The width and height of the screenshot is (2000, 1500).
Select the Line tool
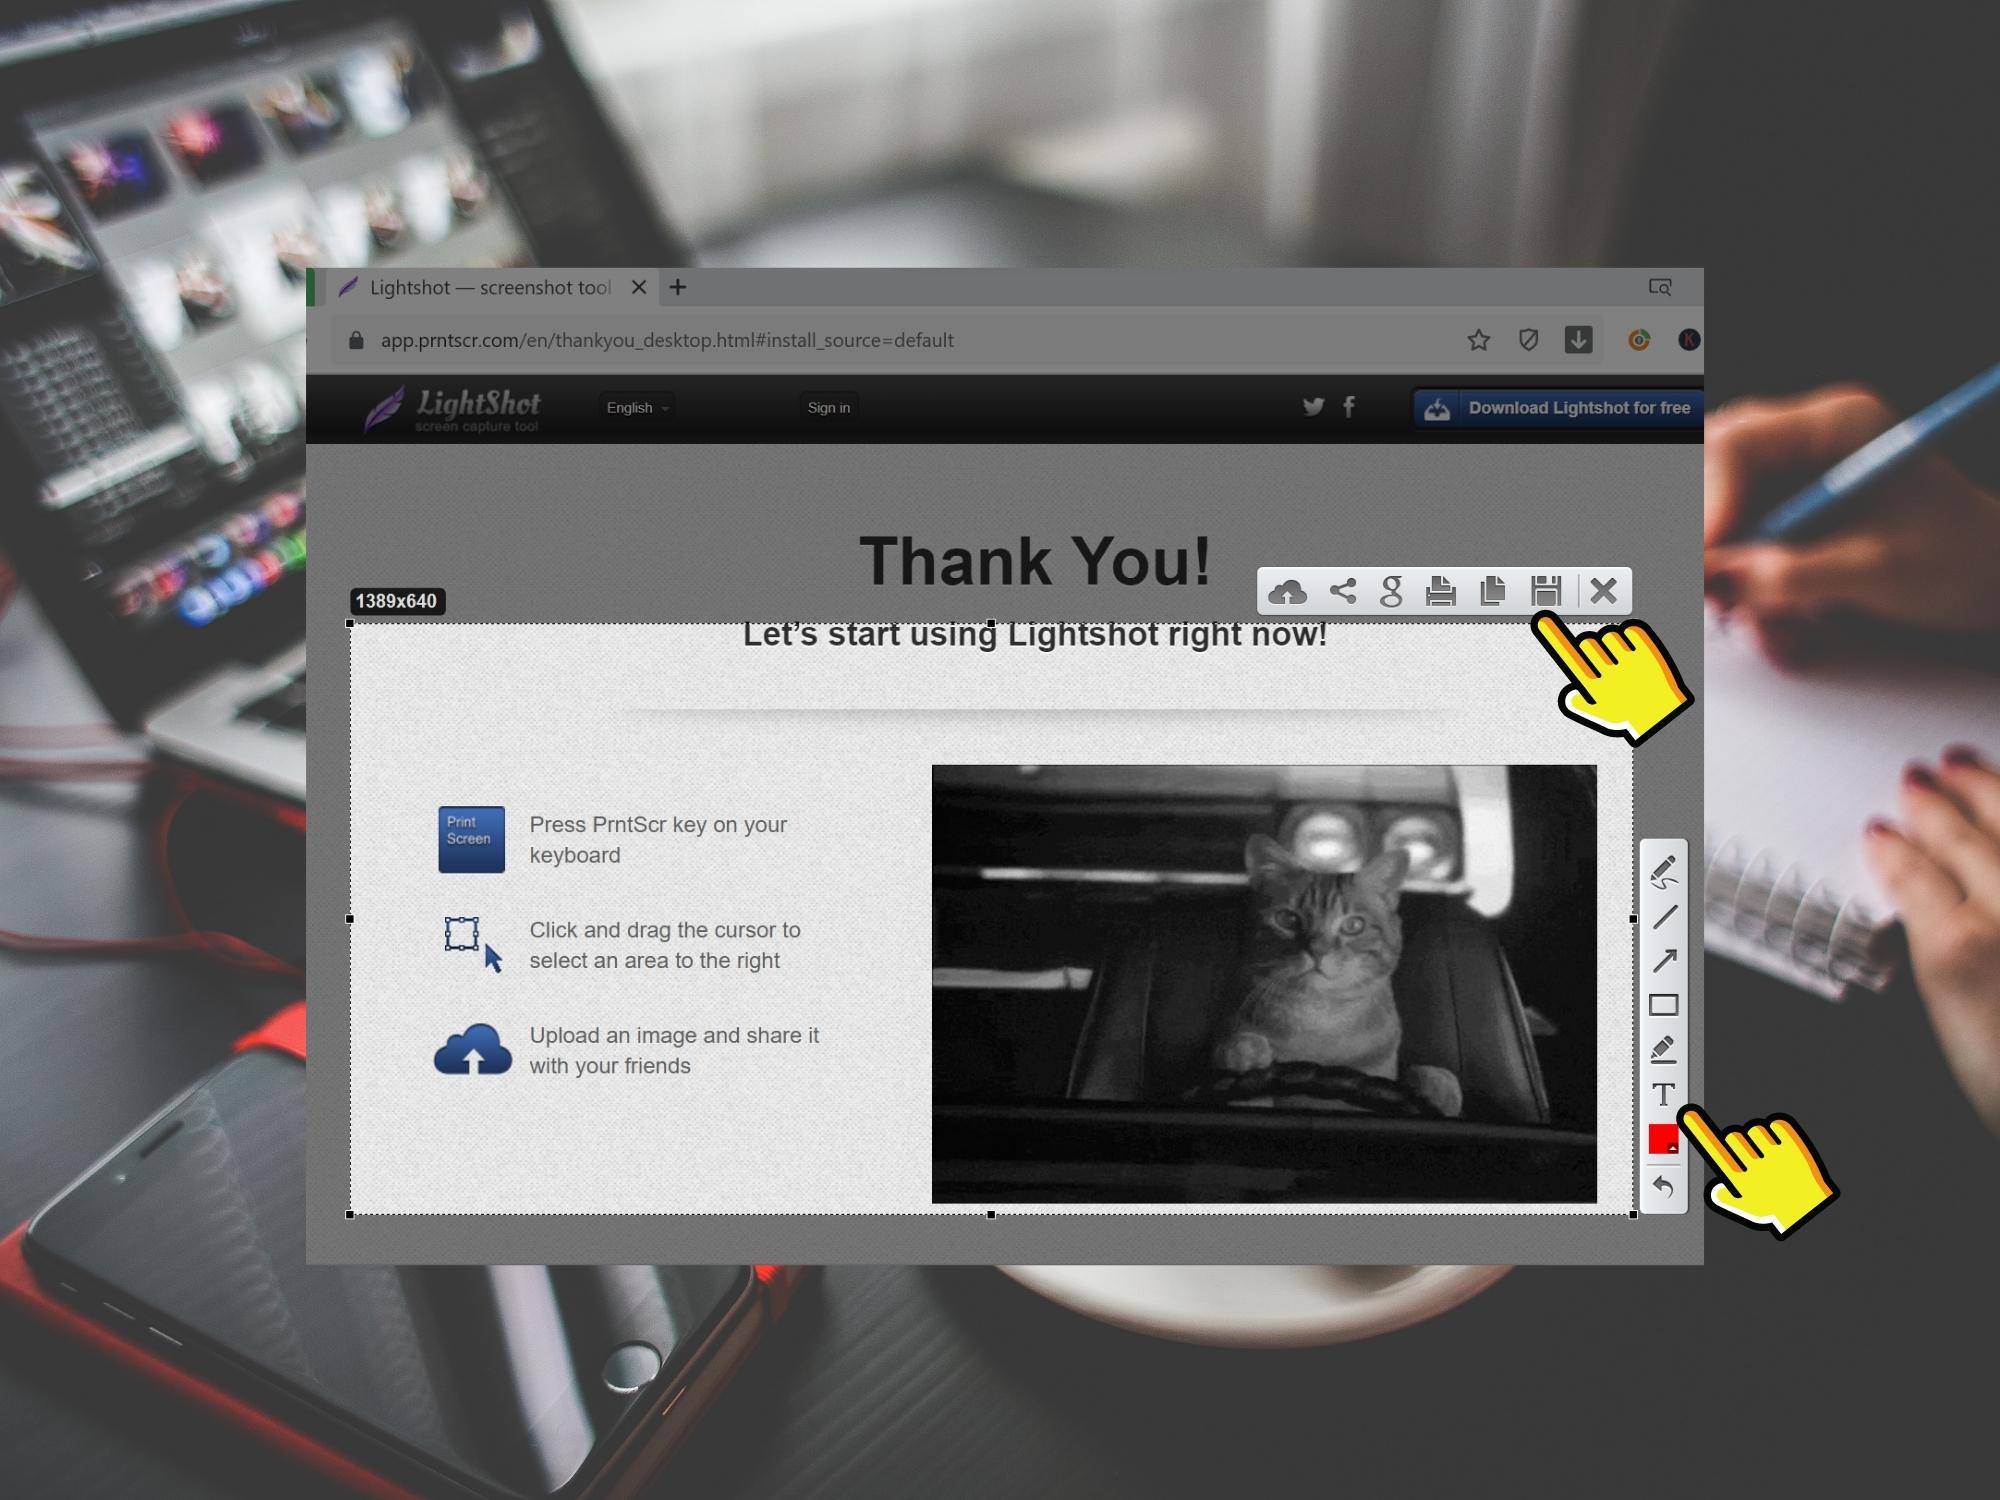[1664, 917]
